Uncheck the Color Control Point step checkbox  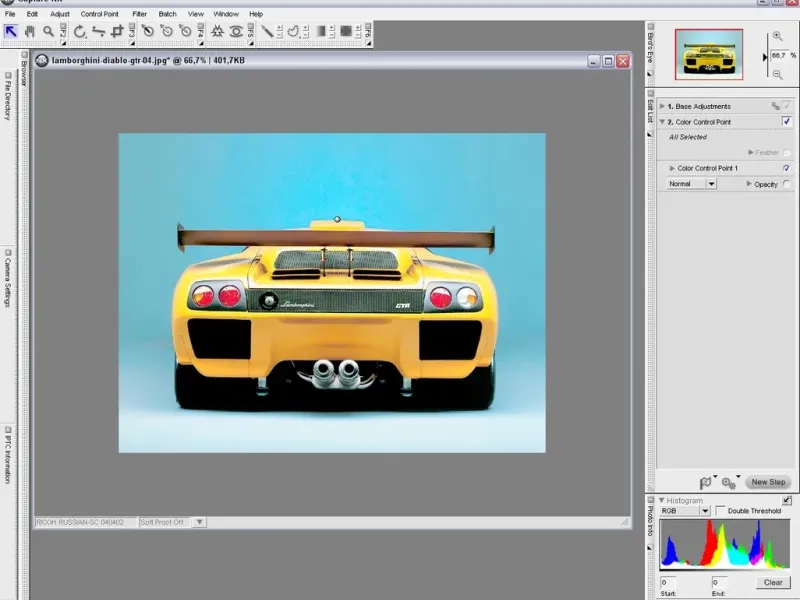pyautogui.click(x=787, y=121)
